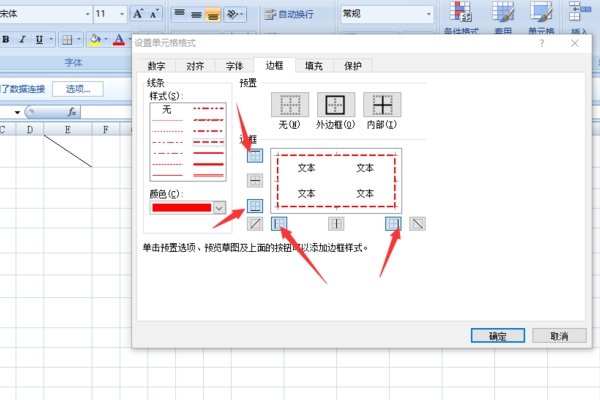Toggle italic formatting in ribbon

pyautogui.click(x=23, y=39)
